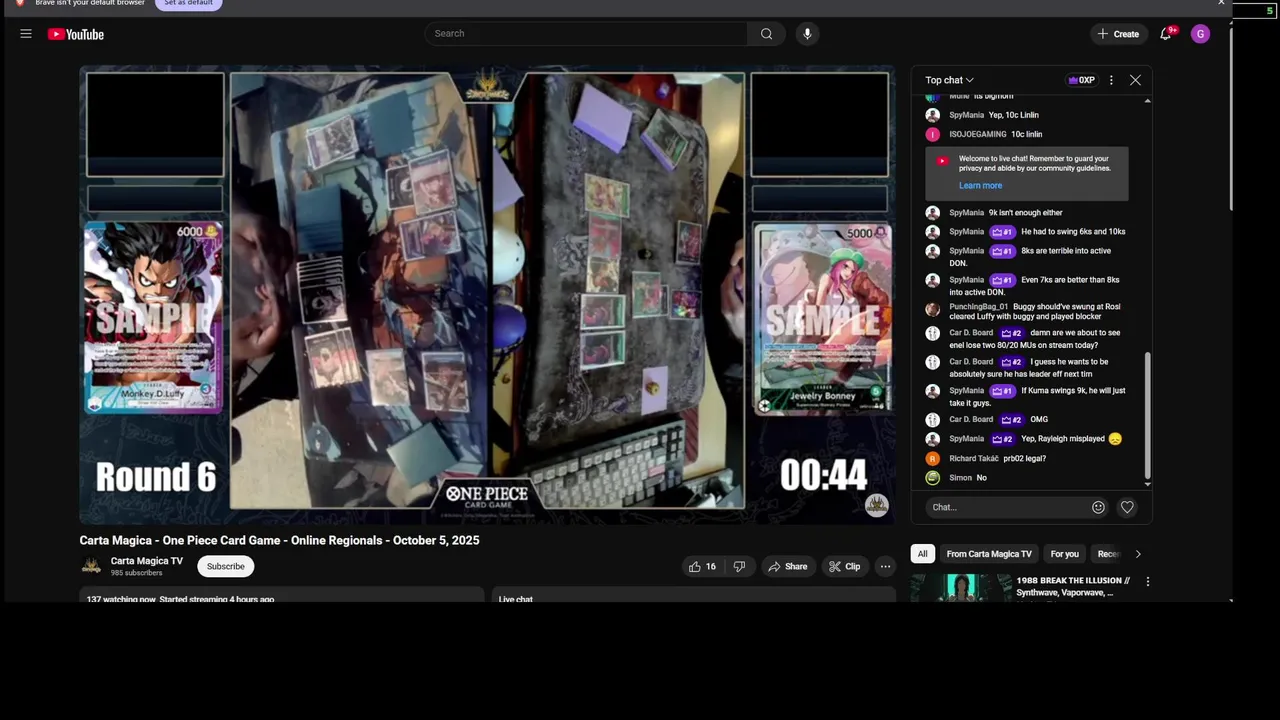Open more actions under the video

pyautogui.click(x=885, y=566)
